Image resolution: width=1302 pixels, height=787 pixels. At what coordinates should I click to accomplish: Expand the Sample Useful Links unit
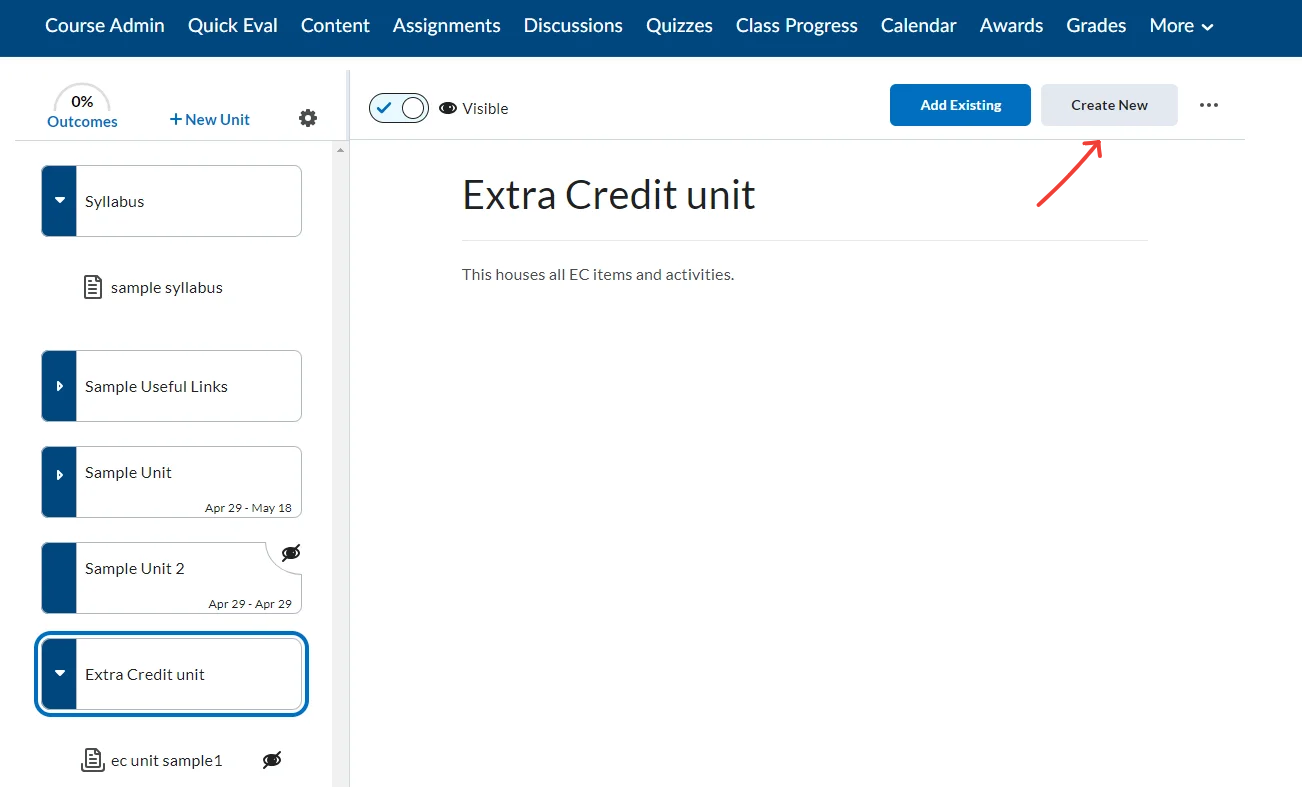point(60,385)
